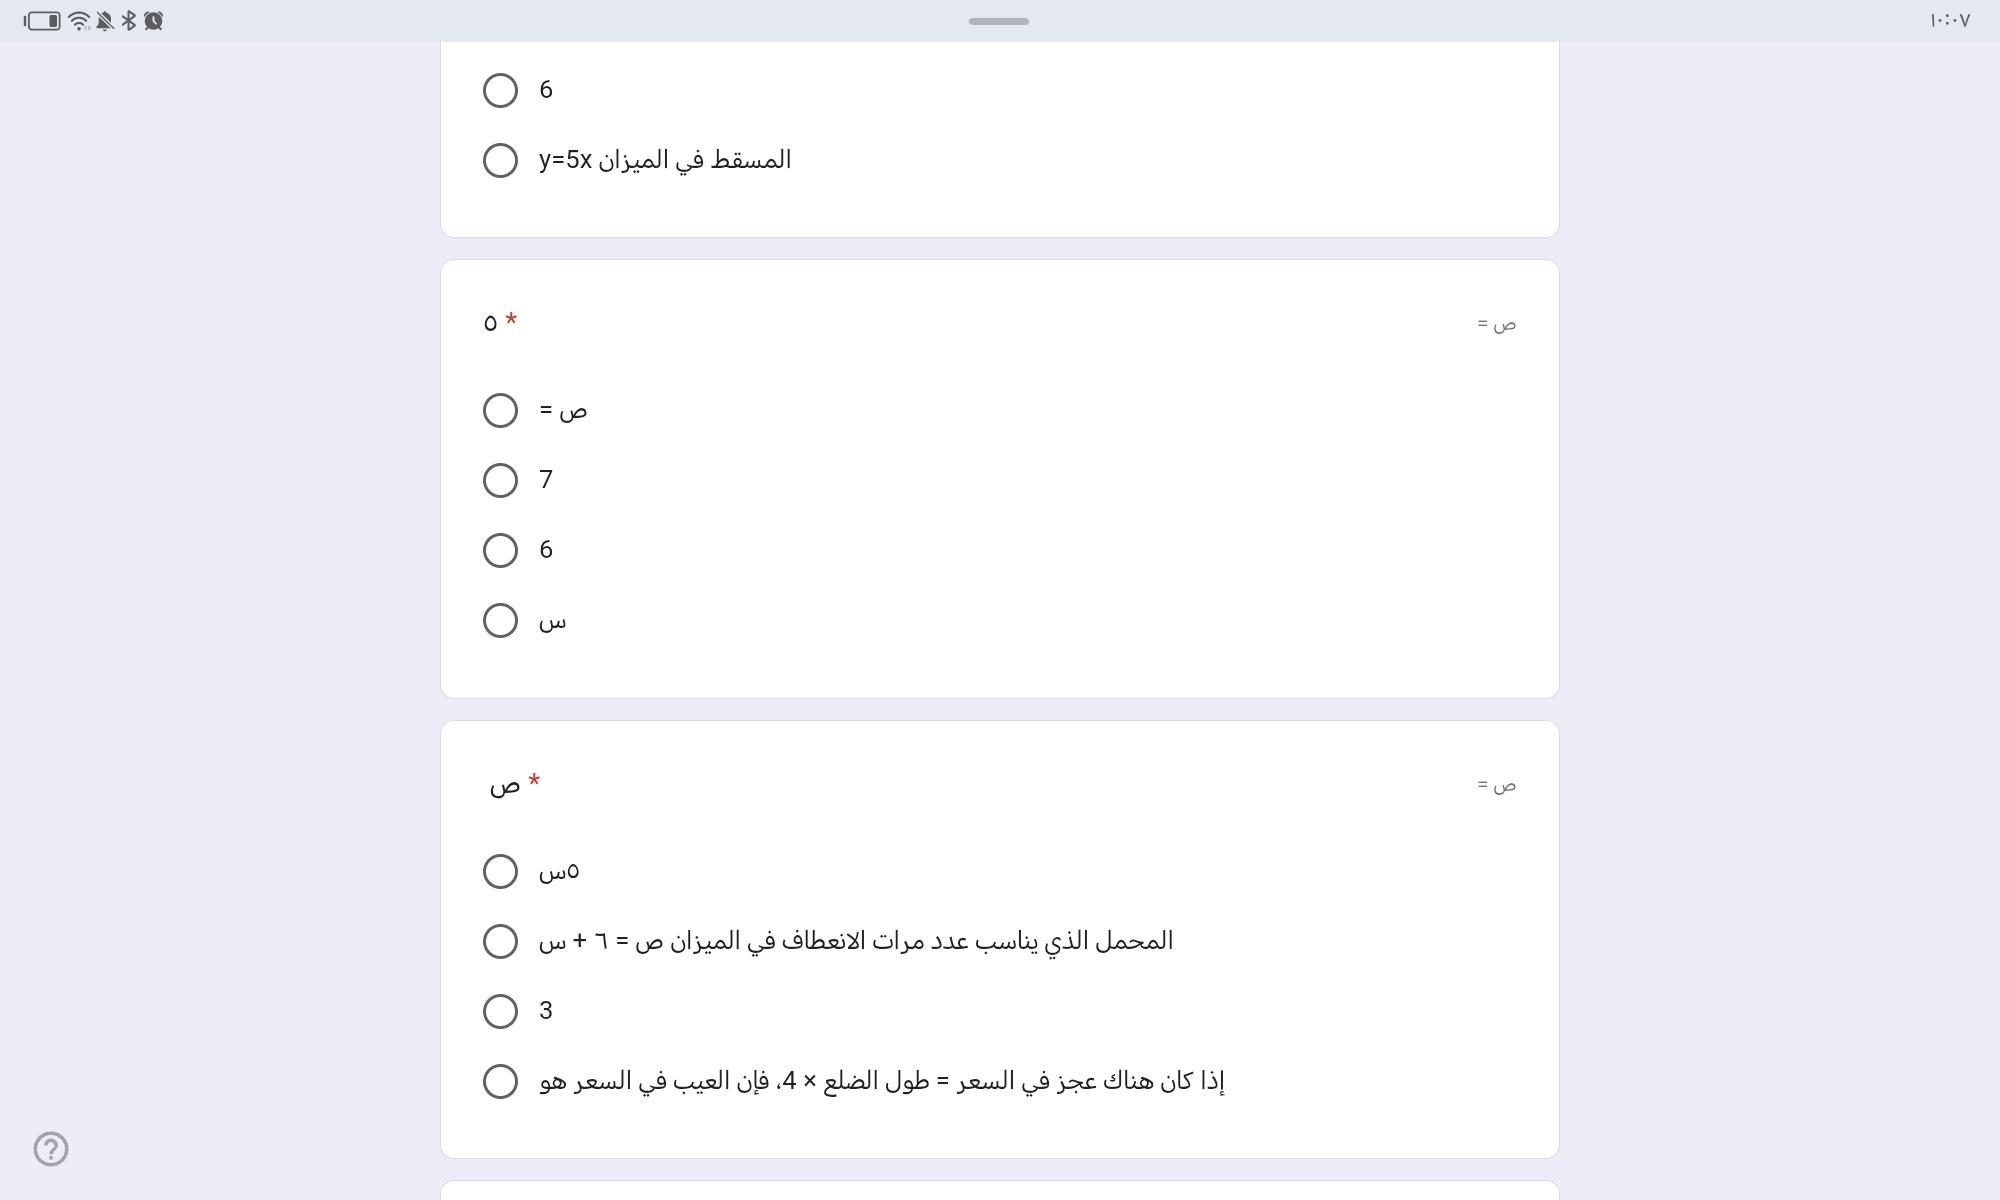2000x1200 pixels.
Task: Choose the "س" option in question ٥
Action: click(500, 620)
